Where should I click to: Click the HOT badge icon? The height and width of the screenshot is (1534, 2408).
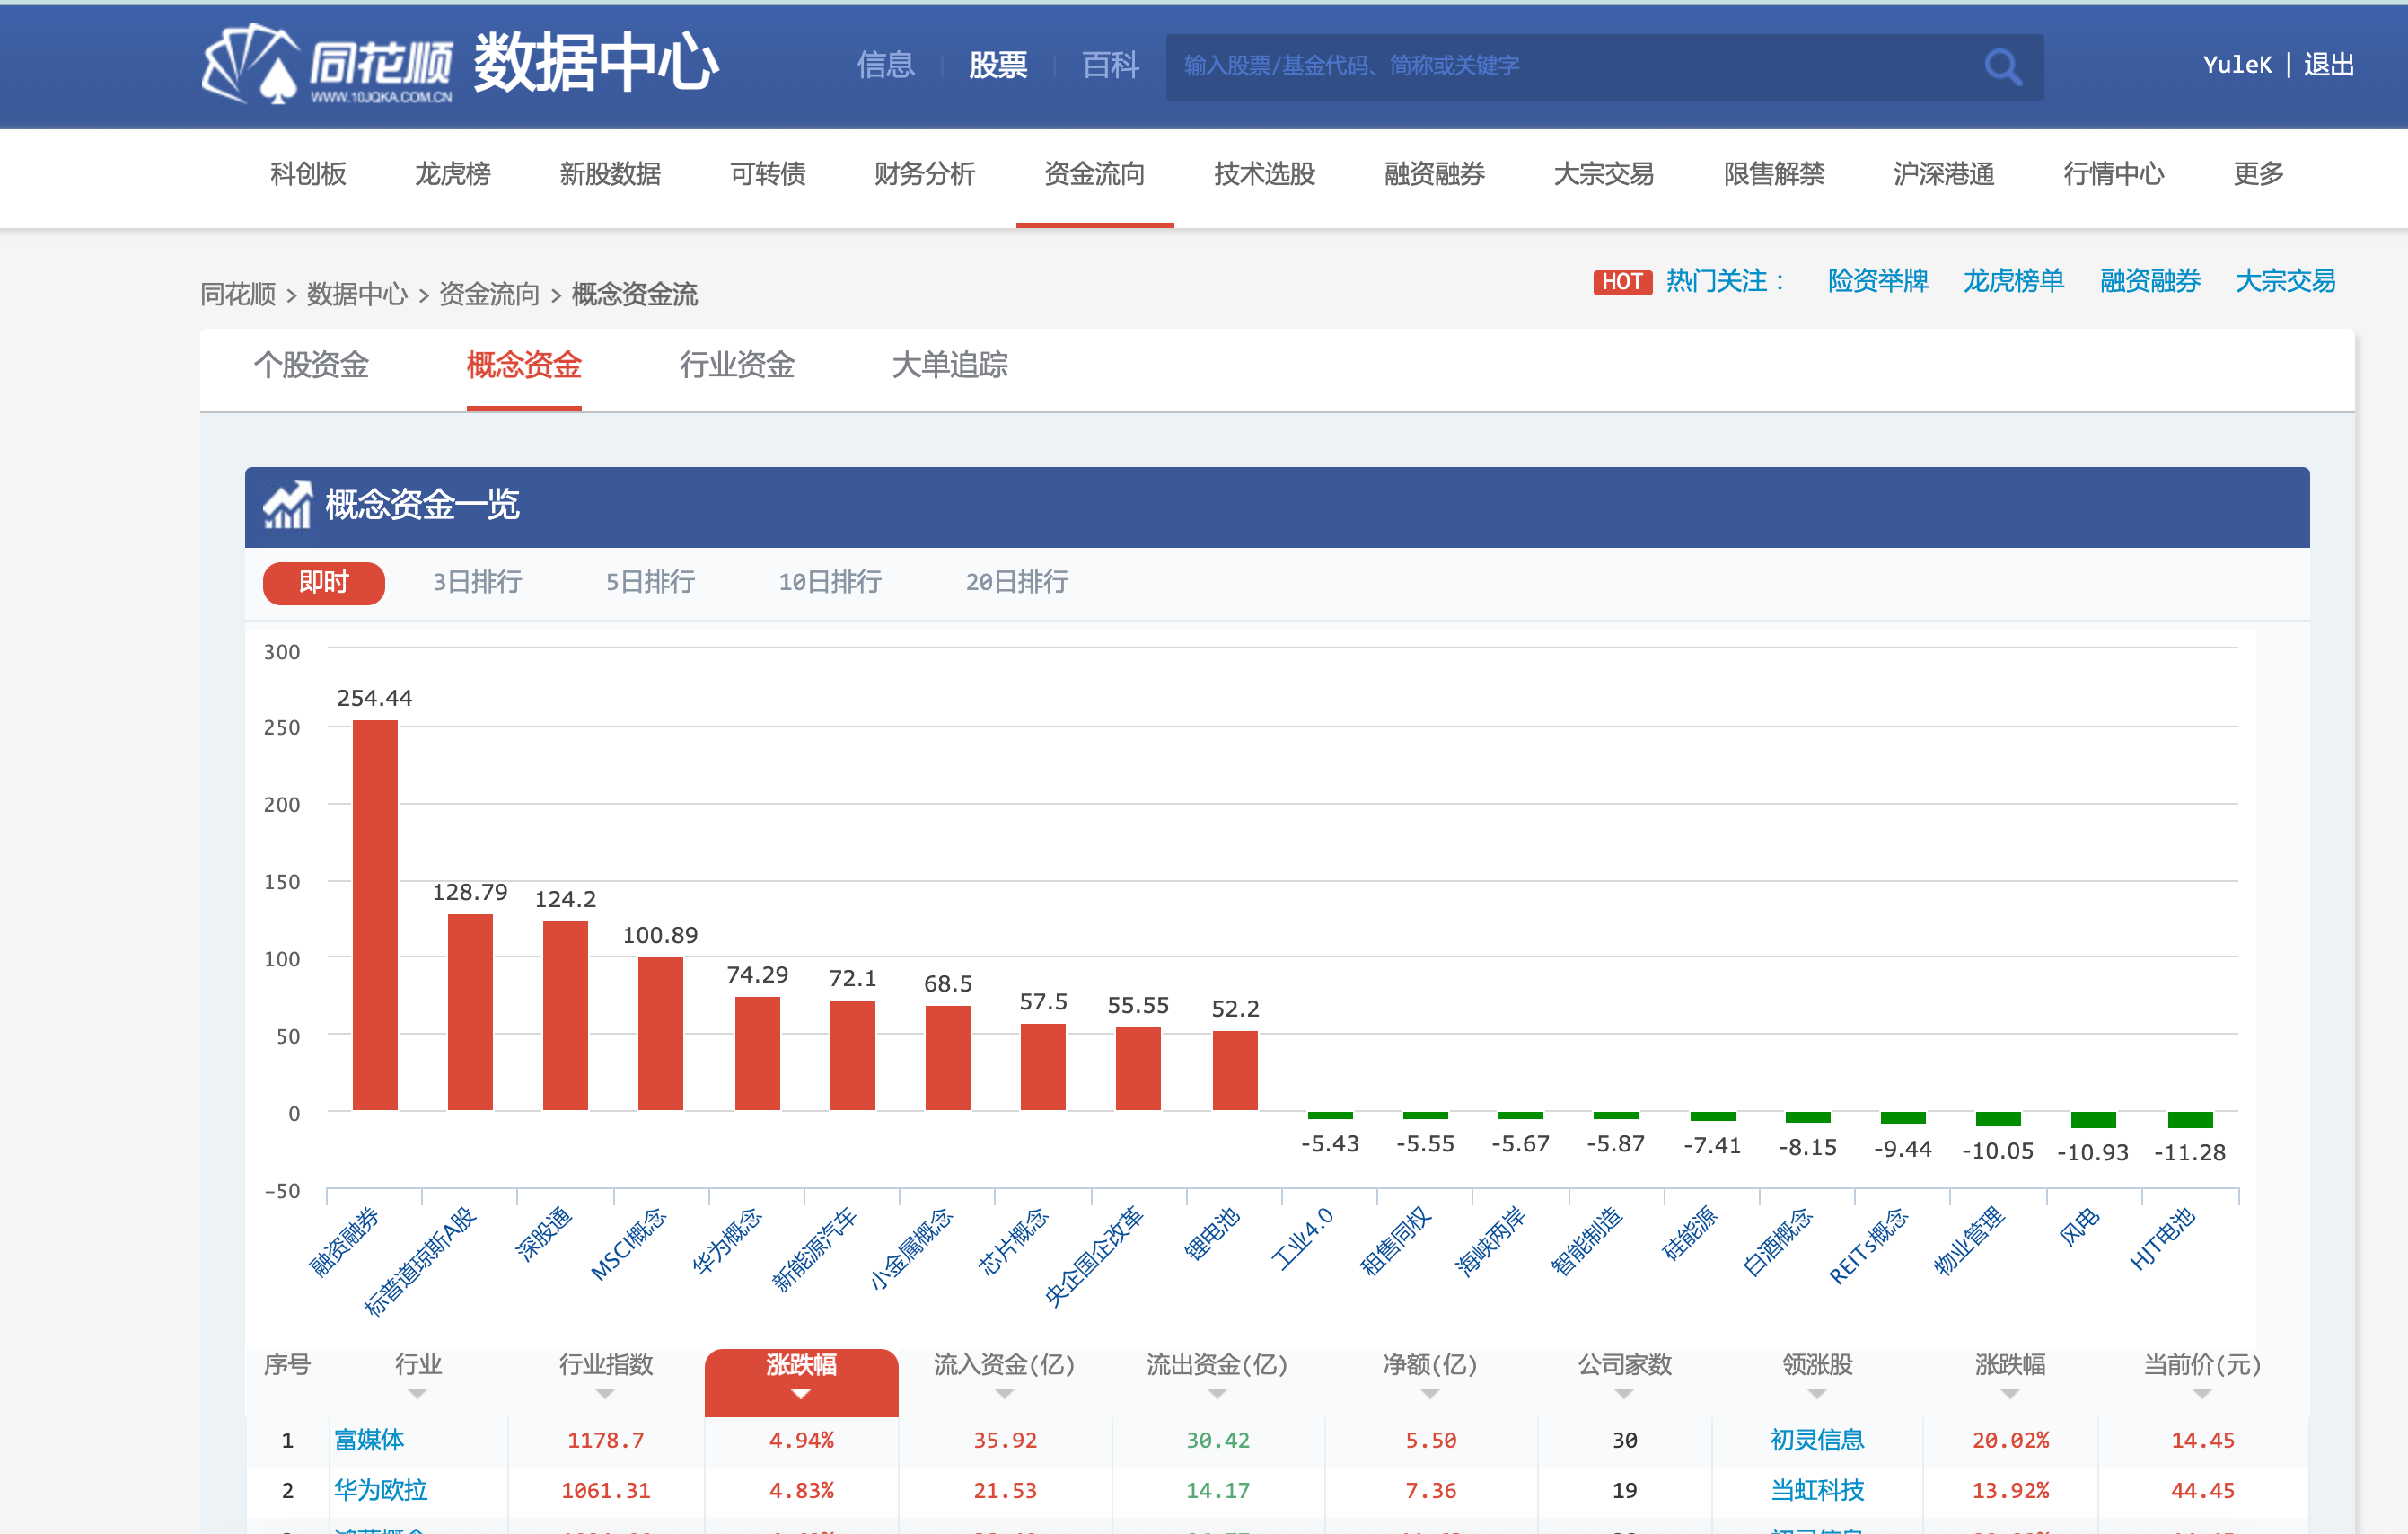(1622, 282)
